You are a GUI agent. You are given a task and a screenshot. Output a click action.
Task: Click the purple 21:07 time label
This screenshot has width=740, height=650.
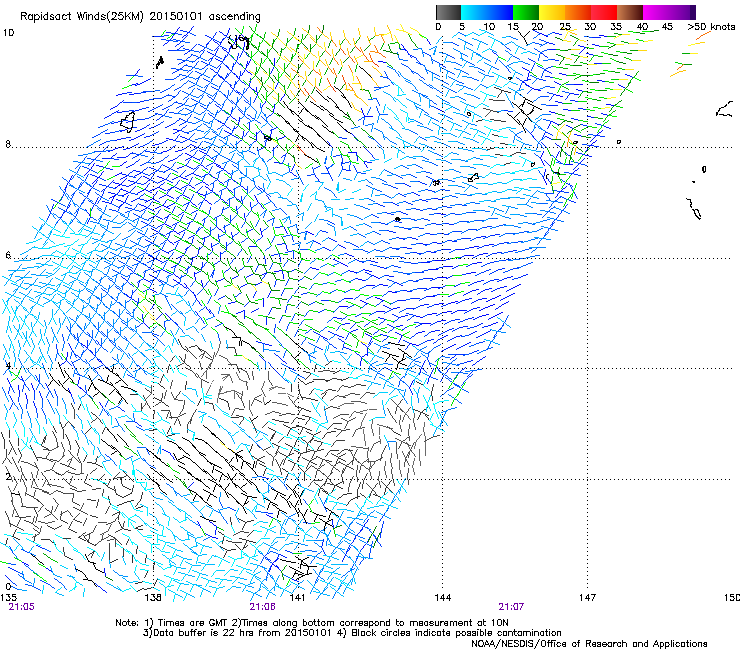(511, 607)
